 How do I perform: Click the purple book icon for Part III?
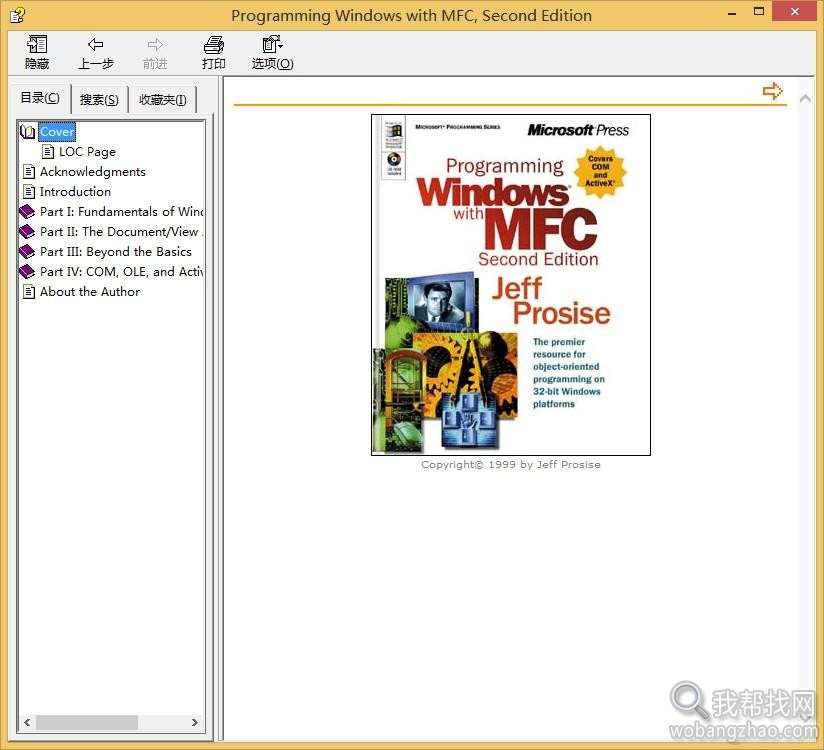coord(27,252)
